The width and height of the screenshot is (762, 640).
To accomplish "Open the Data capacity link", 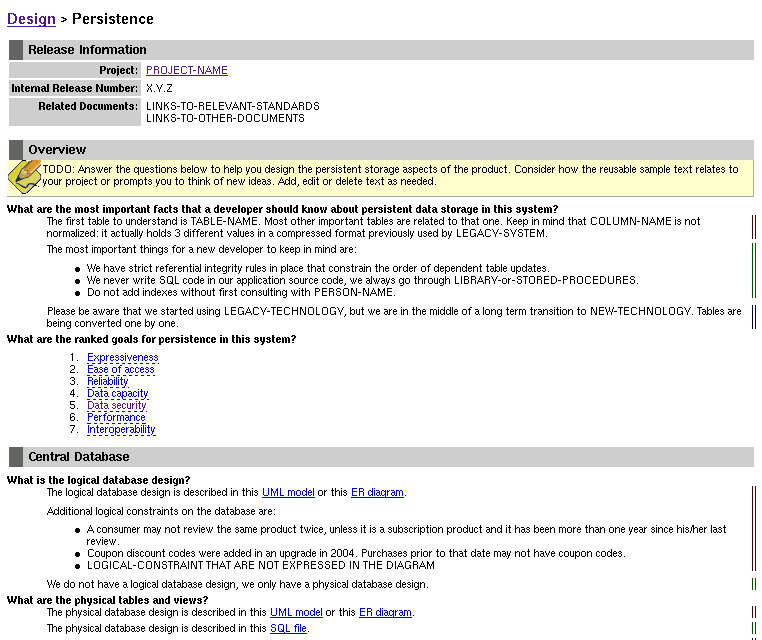I will click(x=118, y=394).
